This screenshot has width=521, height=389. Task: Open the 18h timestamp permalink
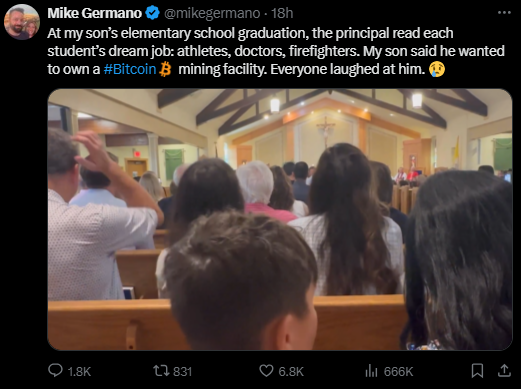coord(282,13)
